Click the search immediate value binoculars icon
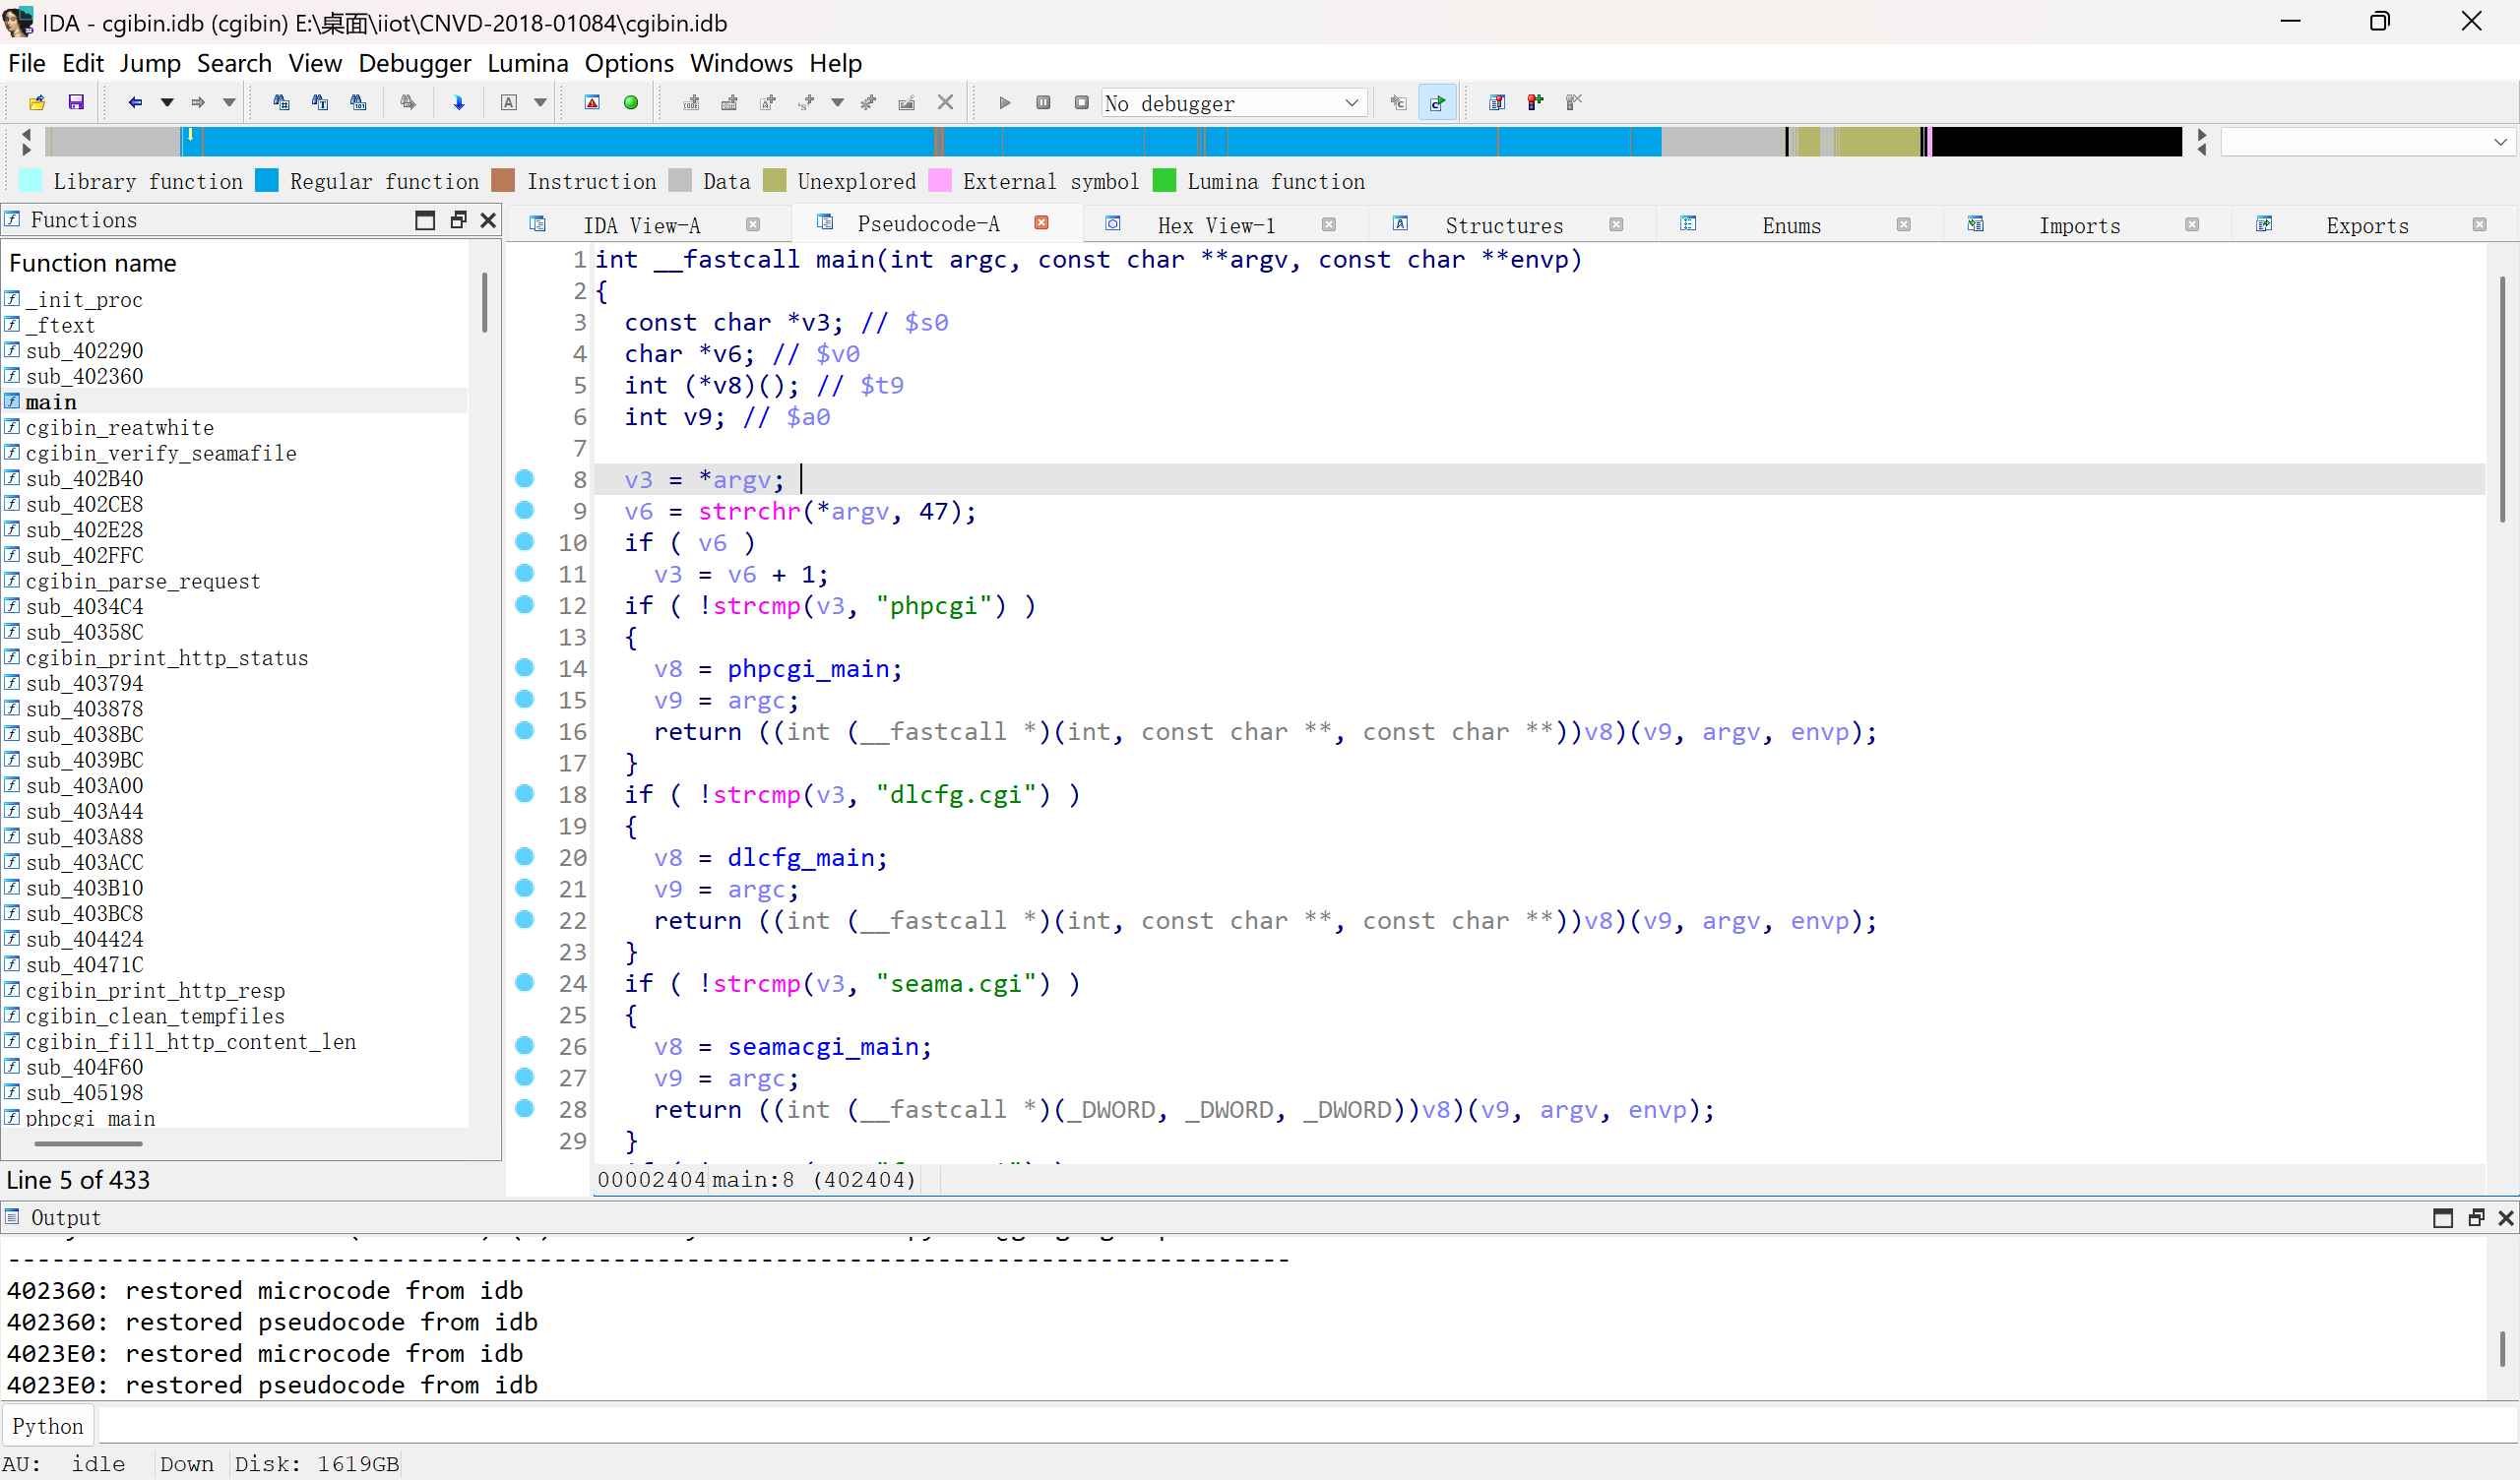Viewport: 2520px width, 1480px height. pos(281,102)
